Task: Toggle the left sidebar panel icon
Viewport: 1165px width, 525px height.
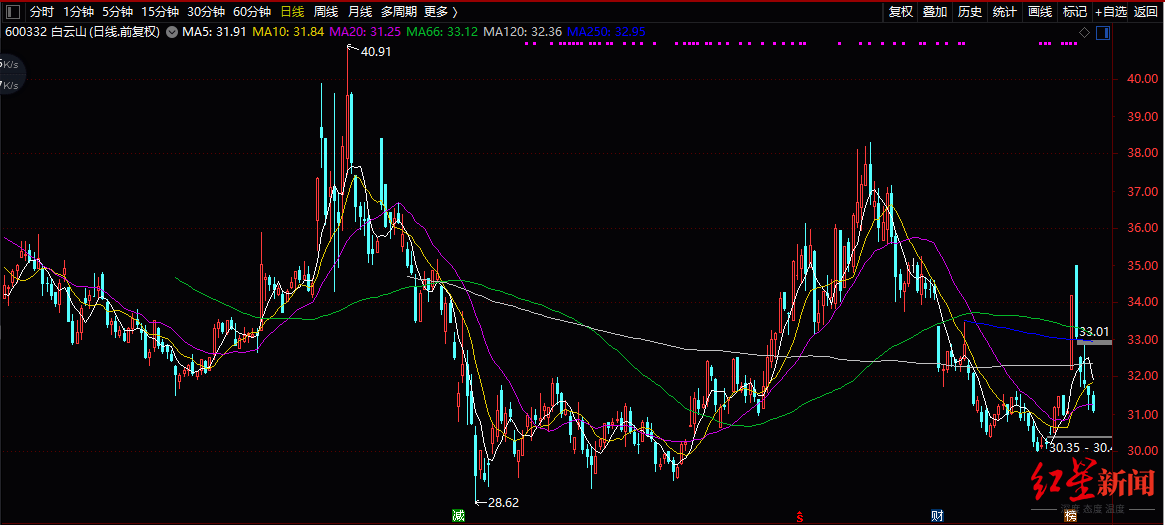Action: 13,12
